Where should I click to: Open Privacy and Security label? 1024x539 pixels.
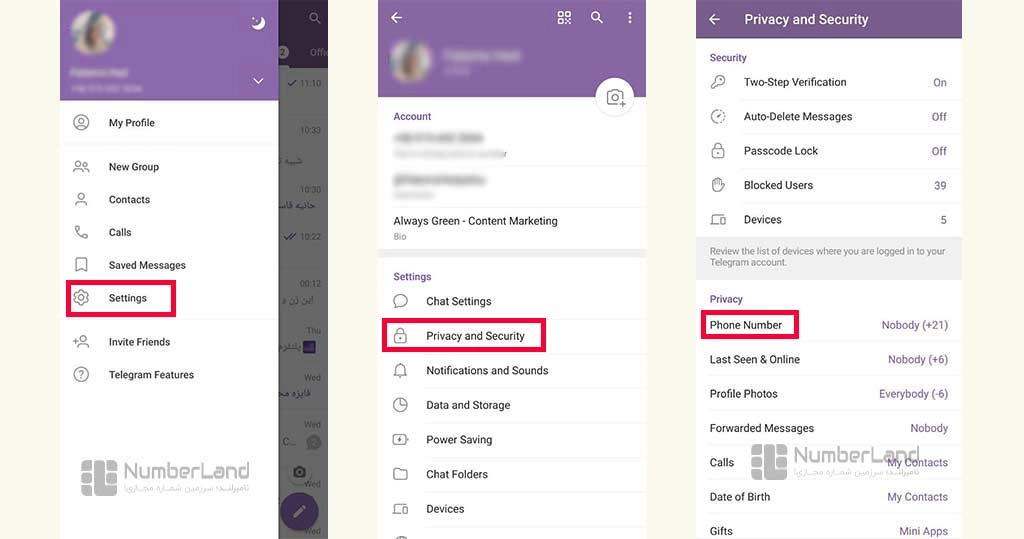point(475,336)
